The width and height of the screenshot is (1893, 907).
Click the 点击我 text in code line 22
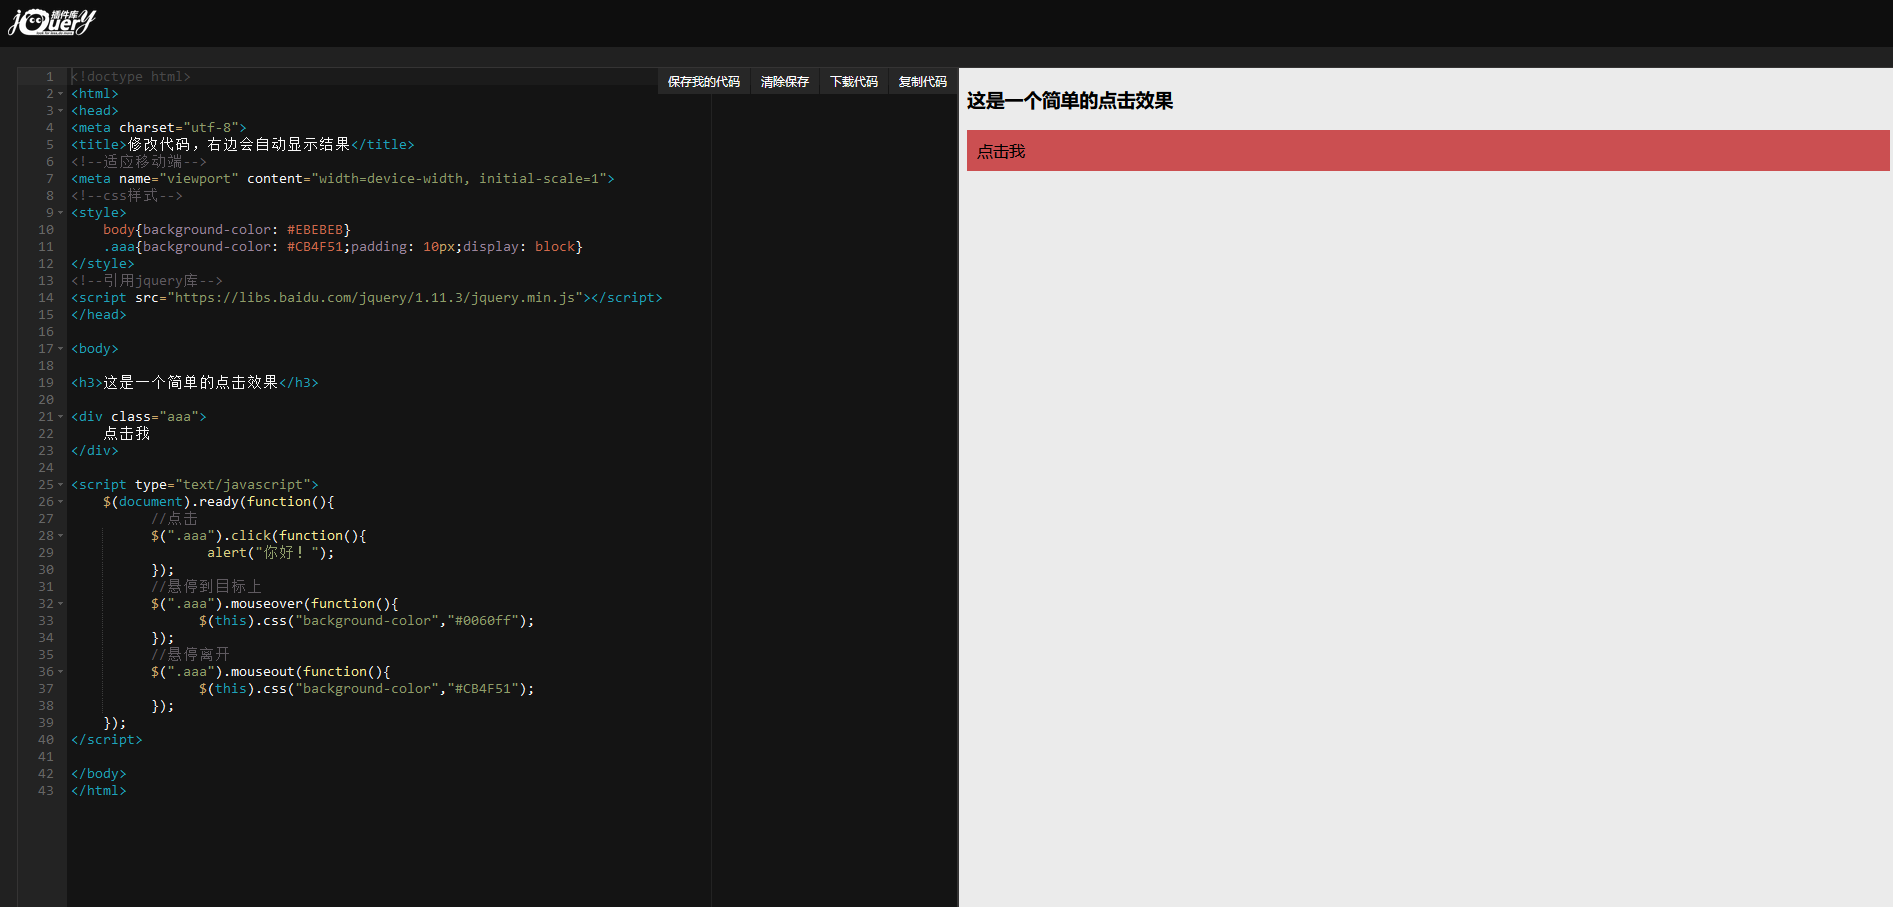coord(127,434)
